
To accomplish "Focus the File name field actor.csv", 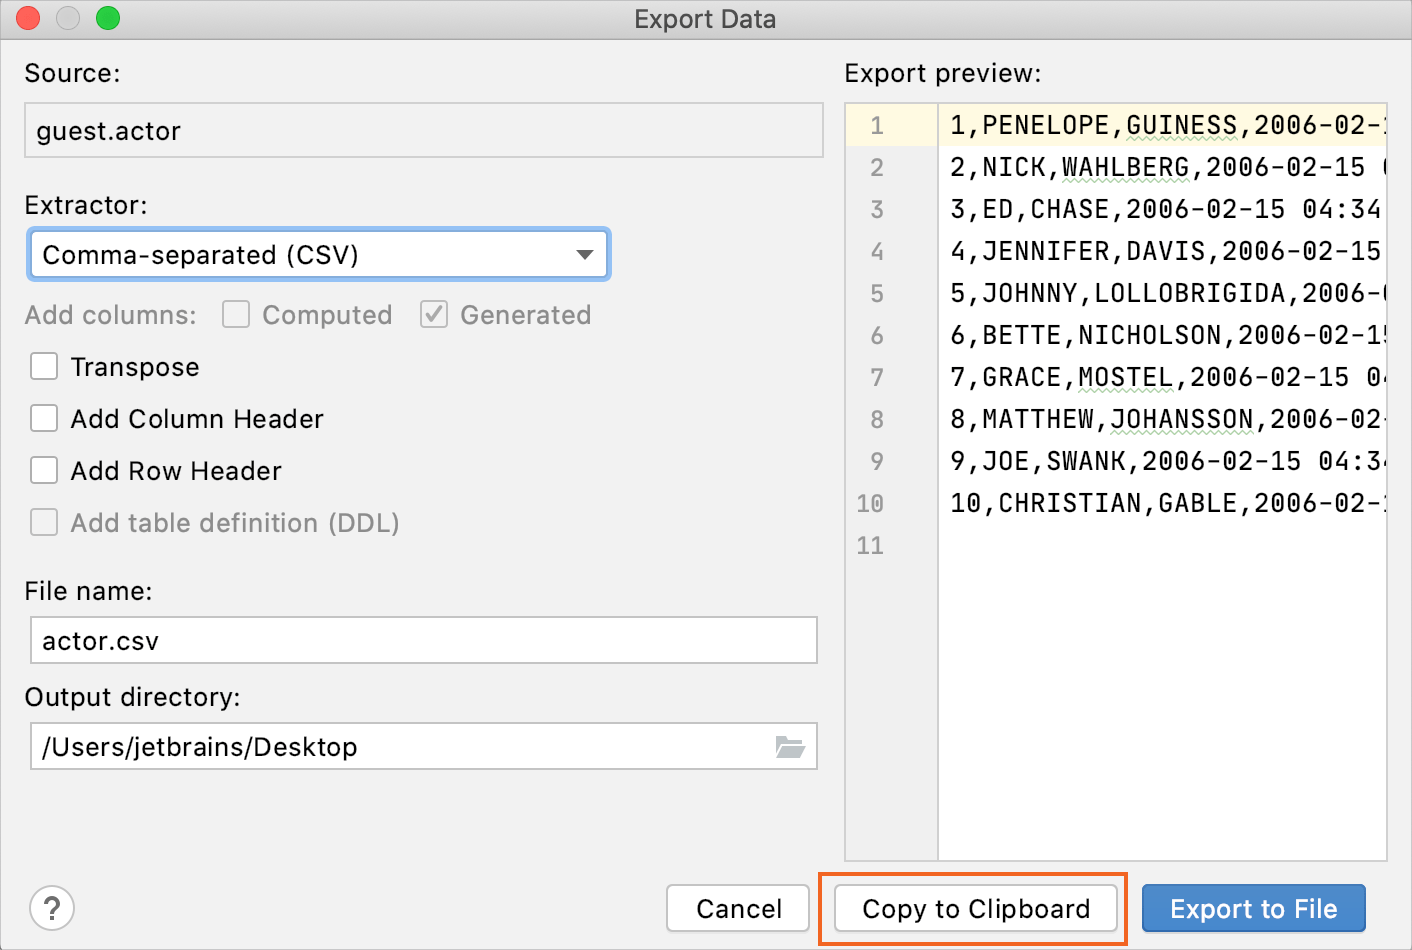I will click(424, 640).
